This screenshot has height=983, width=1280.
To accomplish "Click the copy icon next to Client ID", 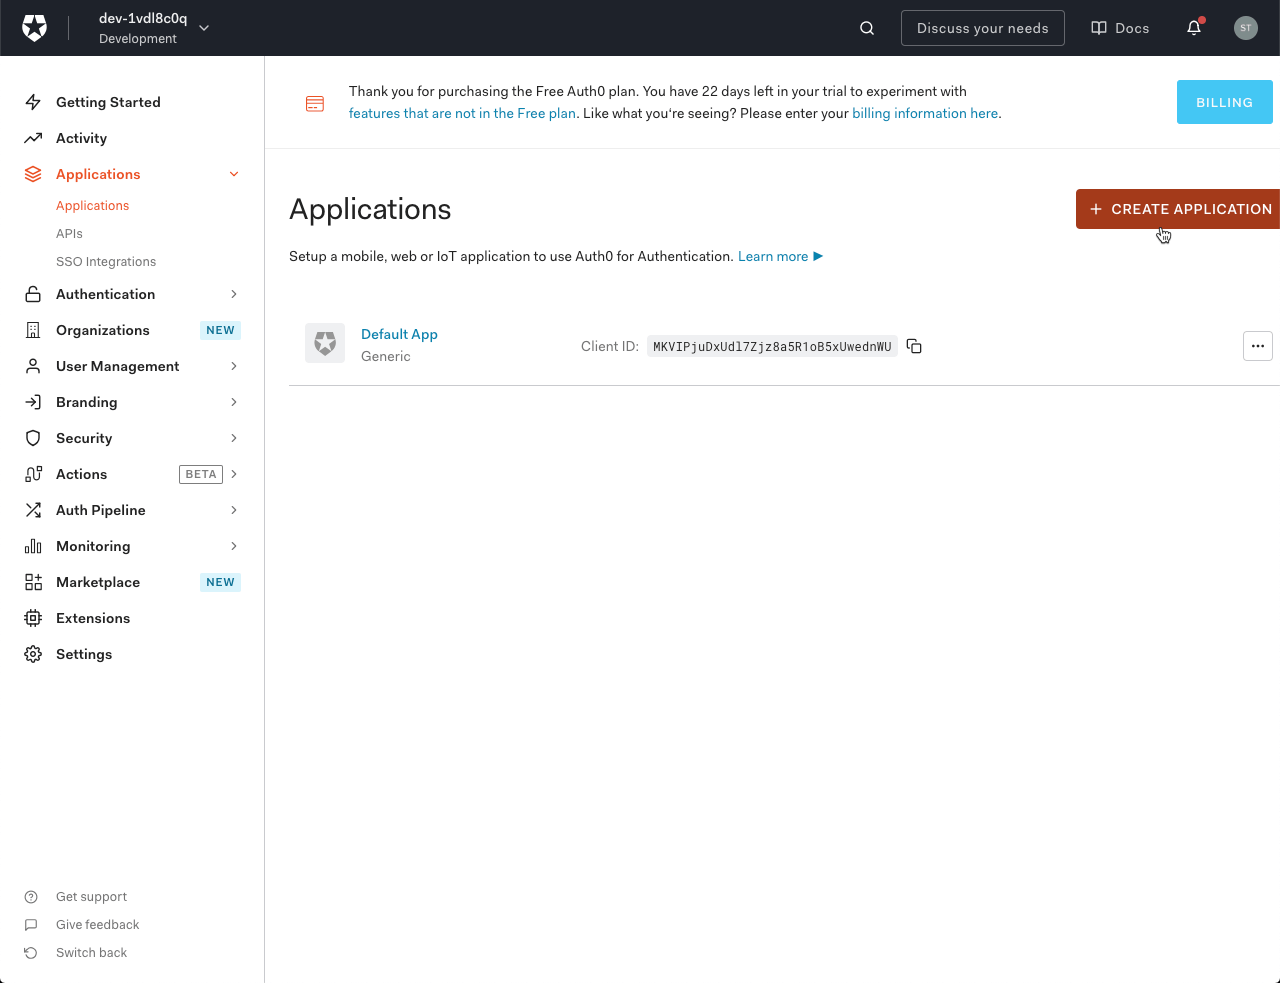I will click(x=913, y=345).
